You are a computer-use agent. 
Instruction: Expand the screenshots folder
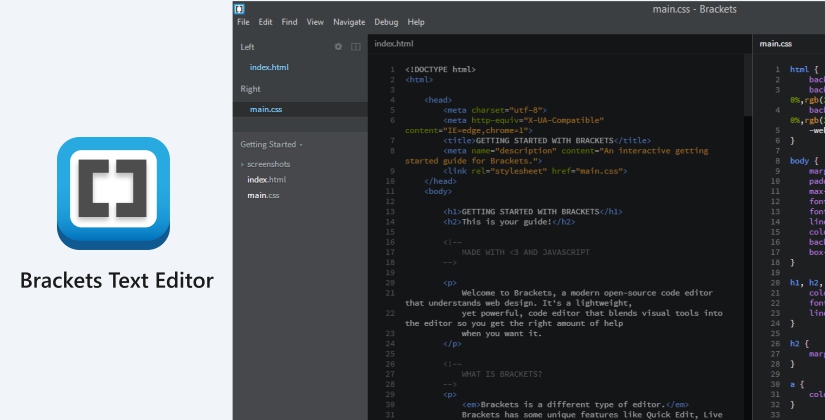click(x=268, y=164)
